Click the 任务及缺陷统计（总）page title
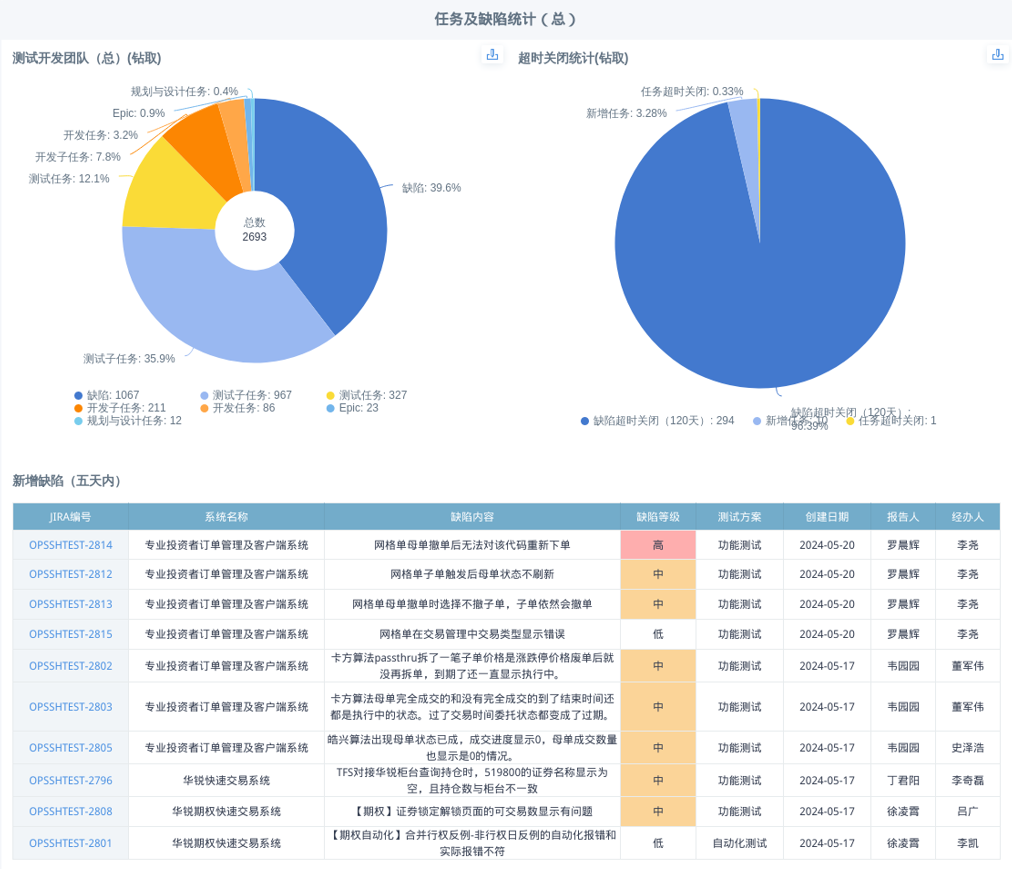 tap(505, 19)
